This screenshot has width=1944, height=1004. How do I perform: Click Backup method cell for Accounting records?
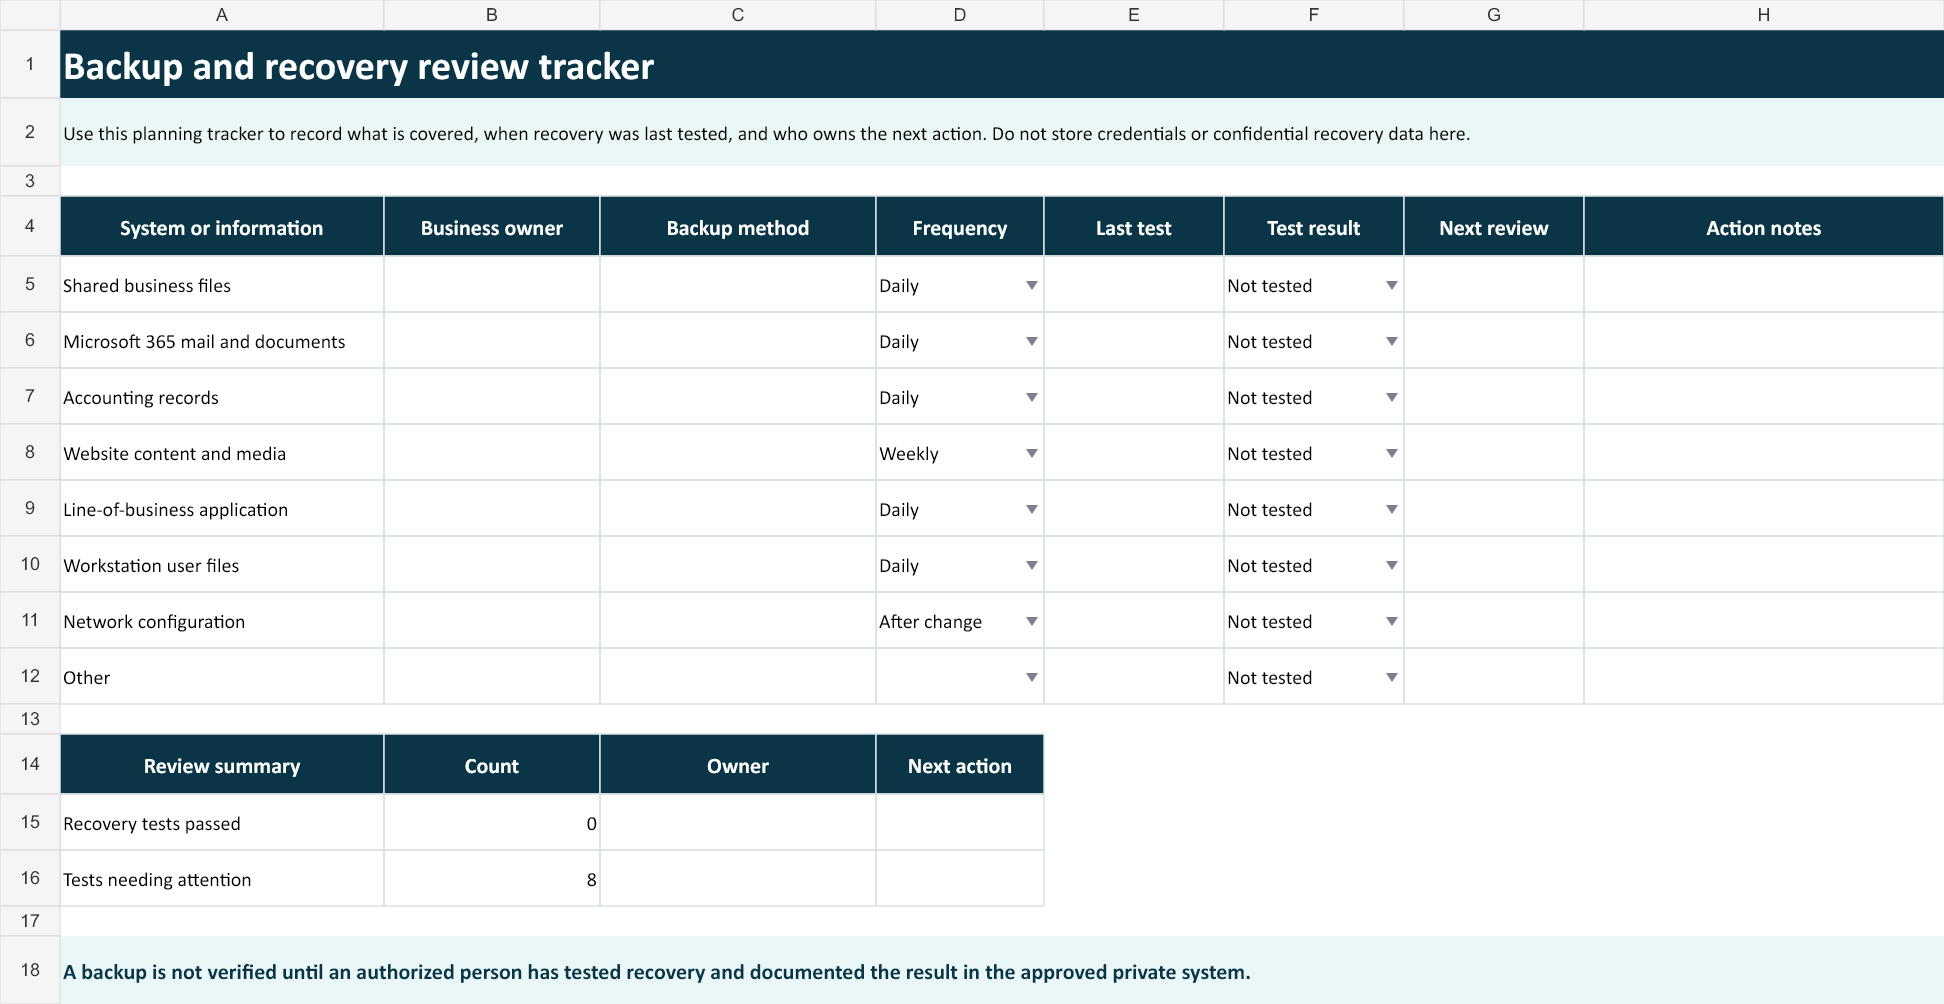[x=738, y=397]
